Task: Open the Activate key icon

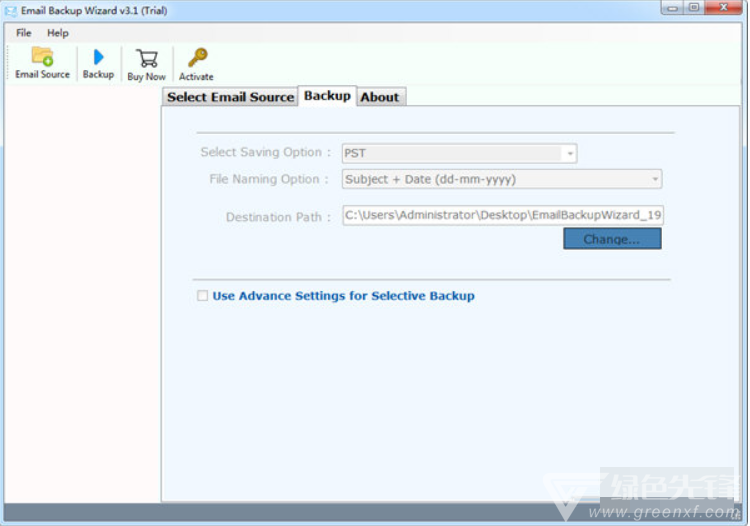Action: coord(198,57)
